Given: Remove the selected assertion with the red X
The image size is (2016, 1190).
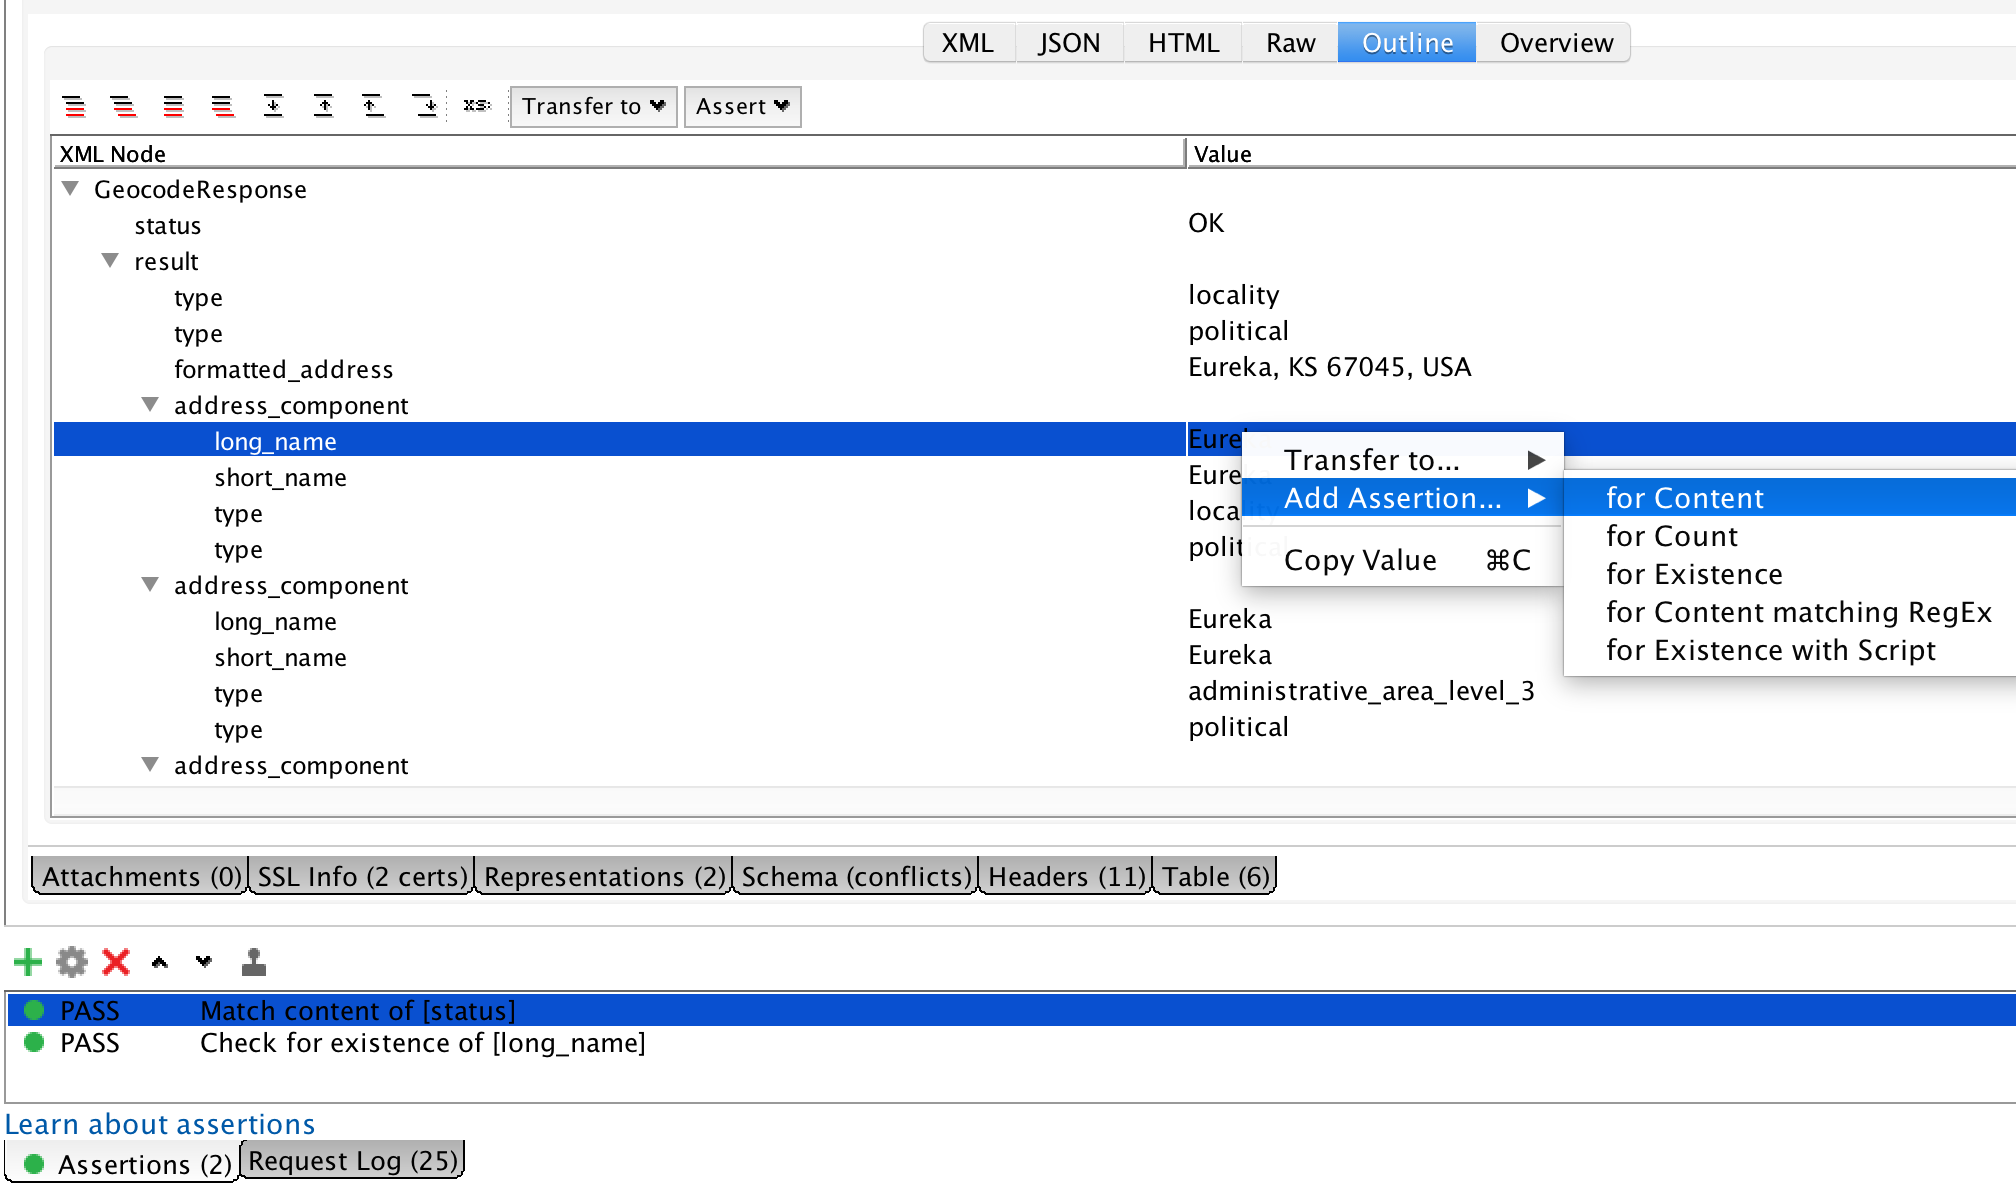Looking at the screenshot, I should pos(115,962).
